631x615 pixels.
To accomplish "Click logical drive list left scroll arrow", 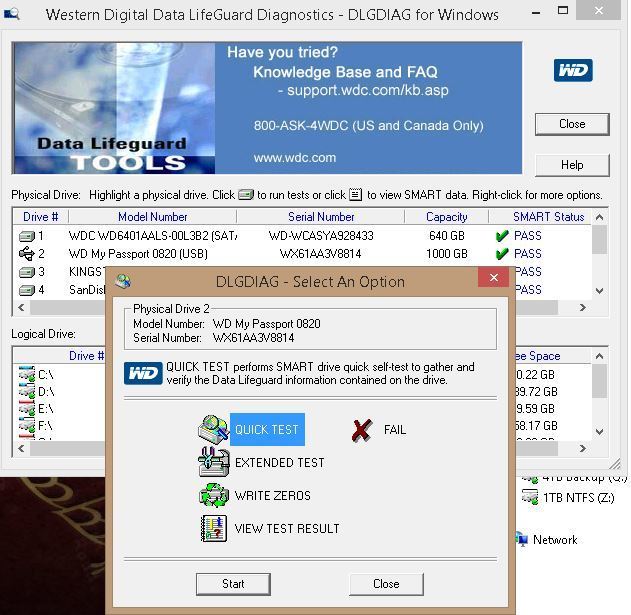I will tap(21, 448).
